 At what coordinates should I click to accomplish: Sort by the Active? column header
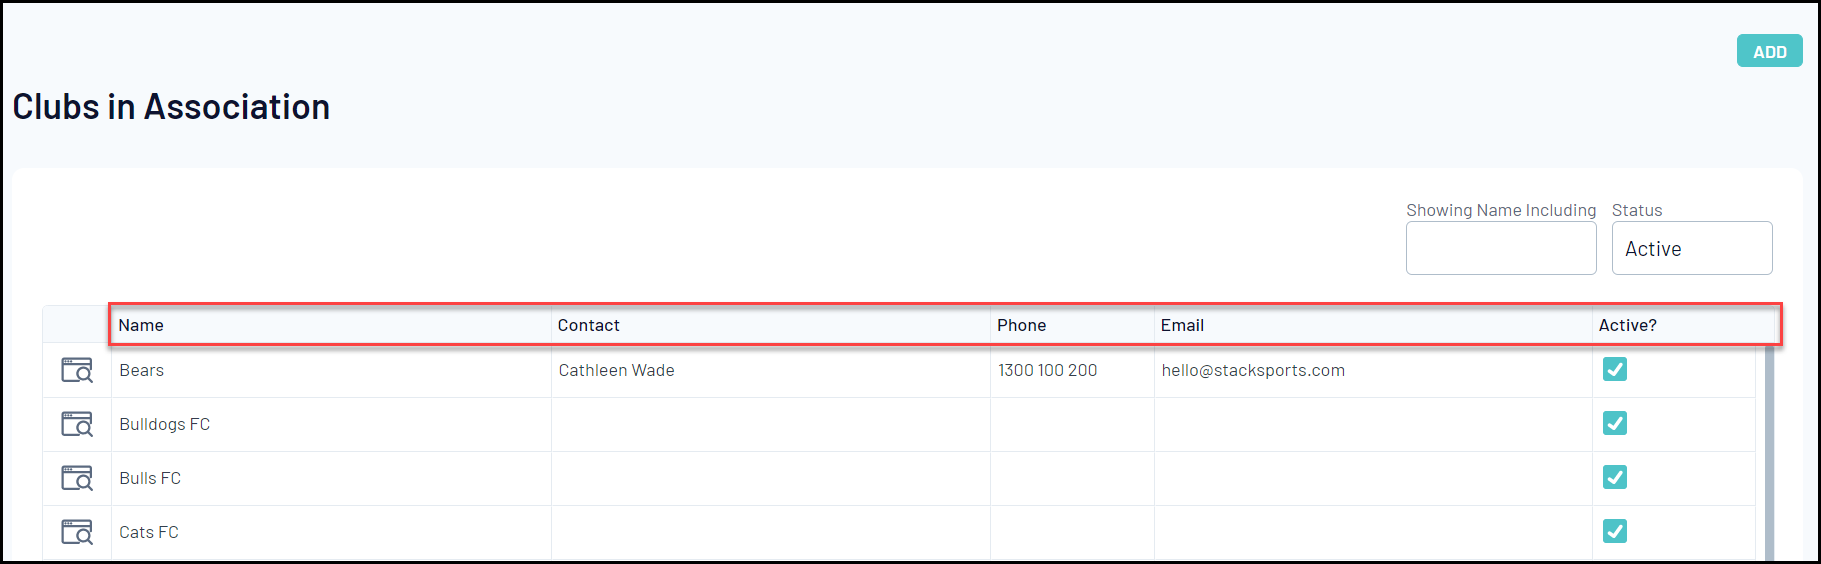pos(1627,325)
